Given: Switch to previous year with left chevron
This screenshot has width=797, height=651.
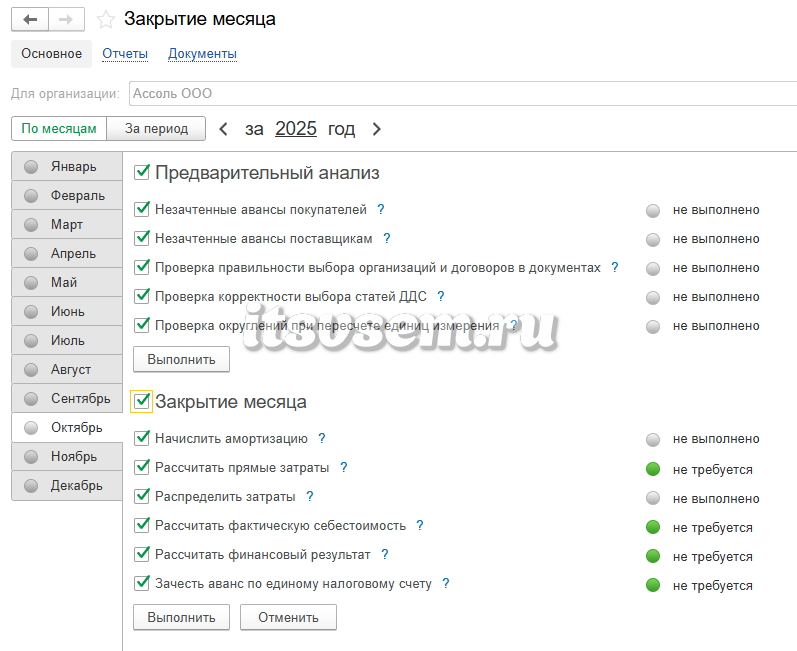Looking at the screenshot, I should pyautogui.click(x=223, y=129).
